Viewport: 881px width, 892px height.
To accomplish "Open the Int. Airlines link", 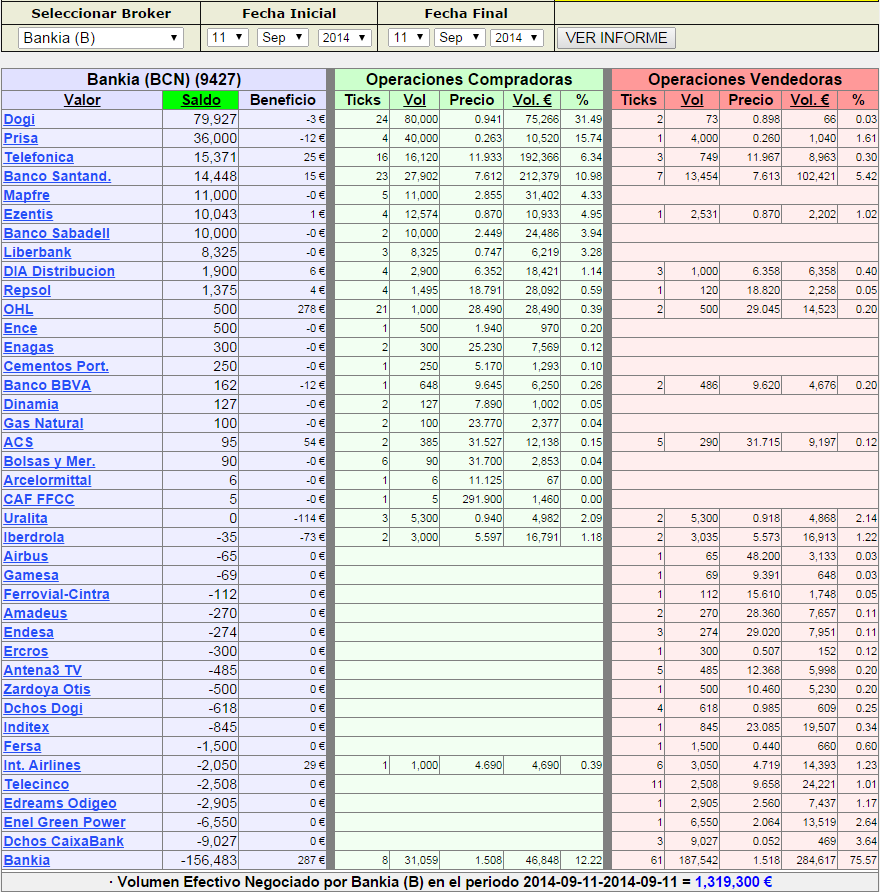I will point(42,766).
